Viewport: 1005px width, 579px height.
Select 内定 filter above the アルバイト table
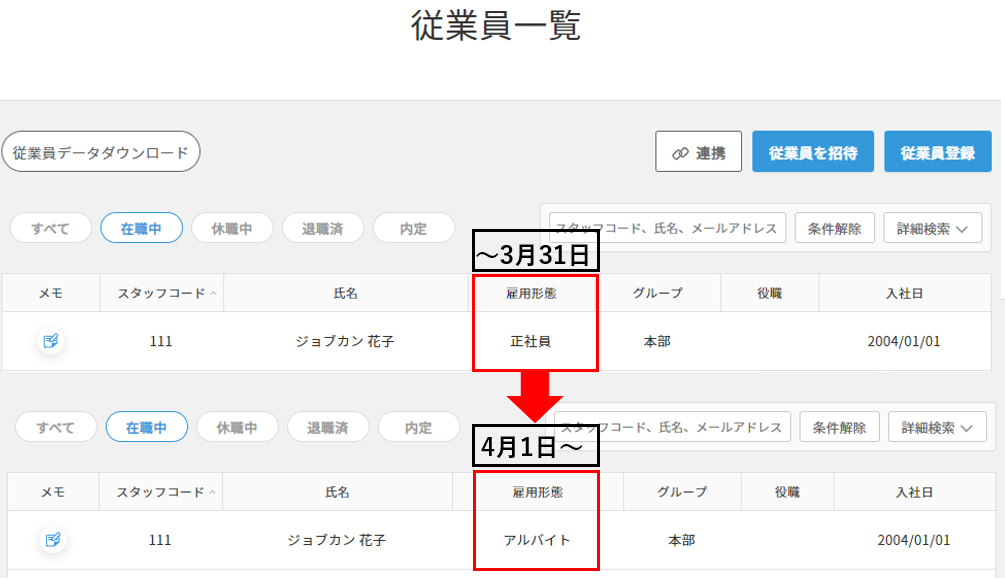418,427
